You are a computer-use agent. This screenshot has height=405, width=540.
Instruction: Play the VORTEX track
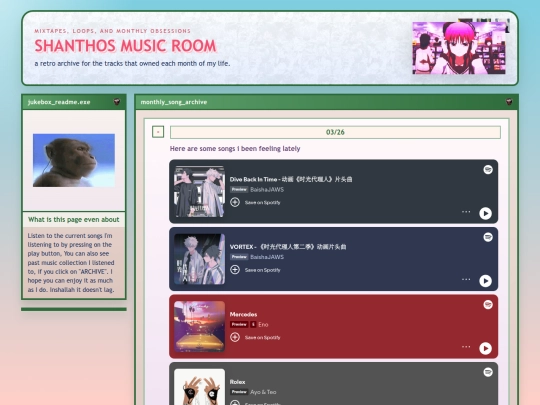pos(485,281)
